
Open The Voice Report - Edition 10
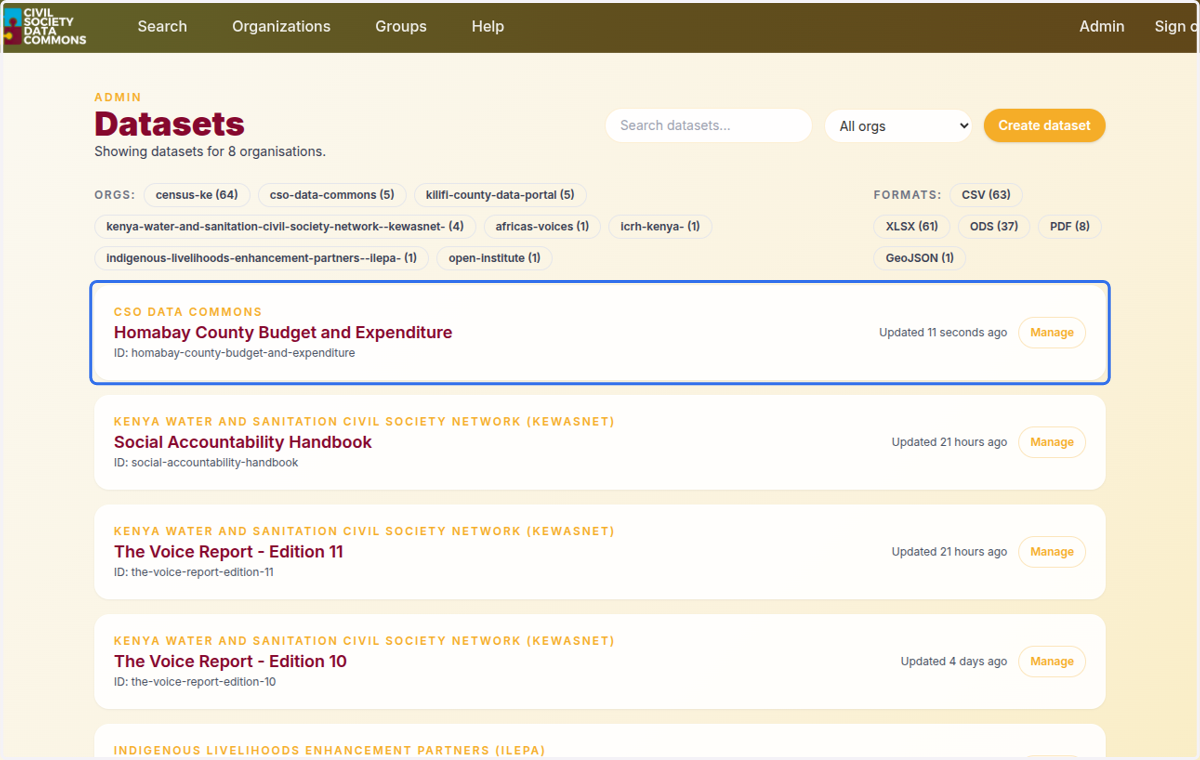coord(230,661)
